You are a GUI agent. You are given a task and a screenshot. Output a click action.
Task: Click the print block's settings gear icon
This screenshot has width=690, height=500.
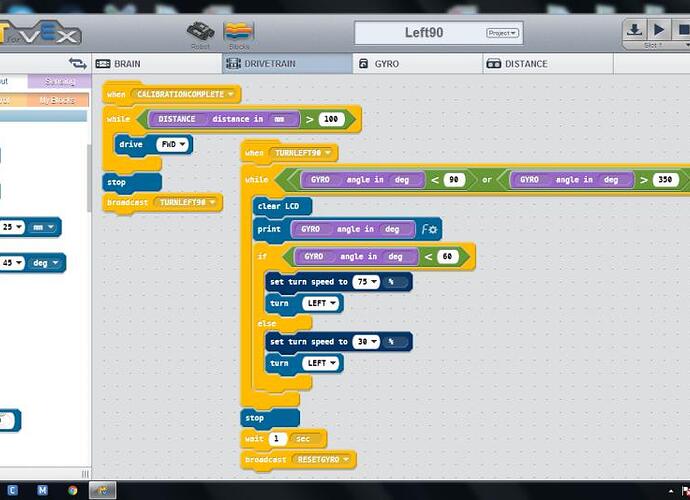429,229
